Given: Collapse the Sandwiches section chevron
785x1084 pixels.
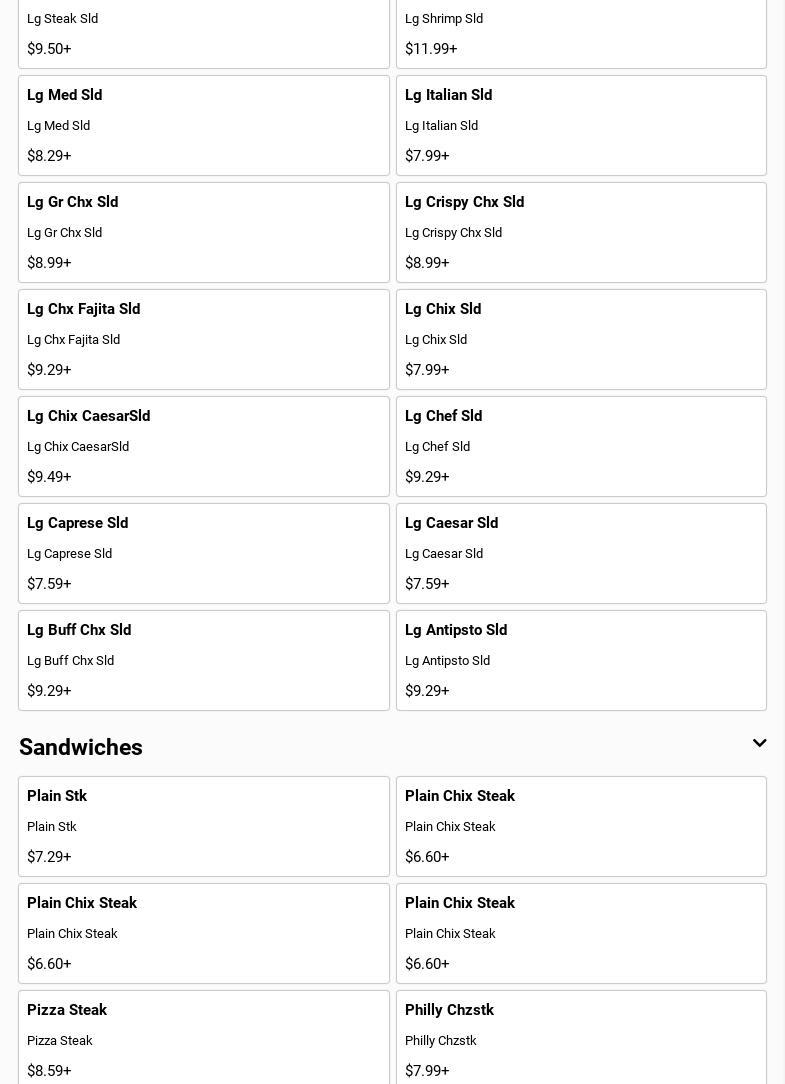Looking at the screenshot, I should pos(759,744).
